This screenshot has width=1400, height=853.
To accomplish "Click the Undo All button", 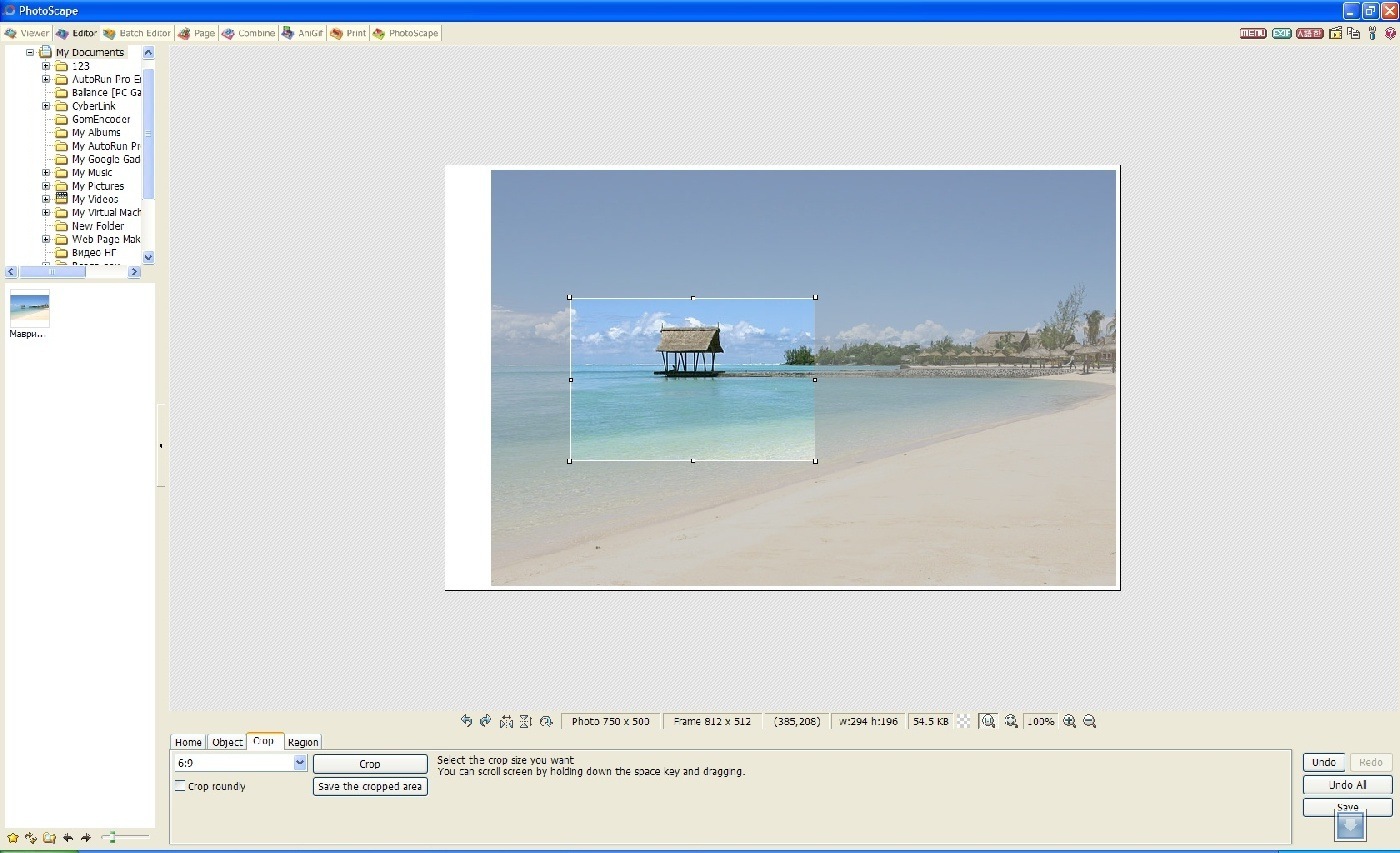I will point(1347,785).
